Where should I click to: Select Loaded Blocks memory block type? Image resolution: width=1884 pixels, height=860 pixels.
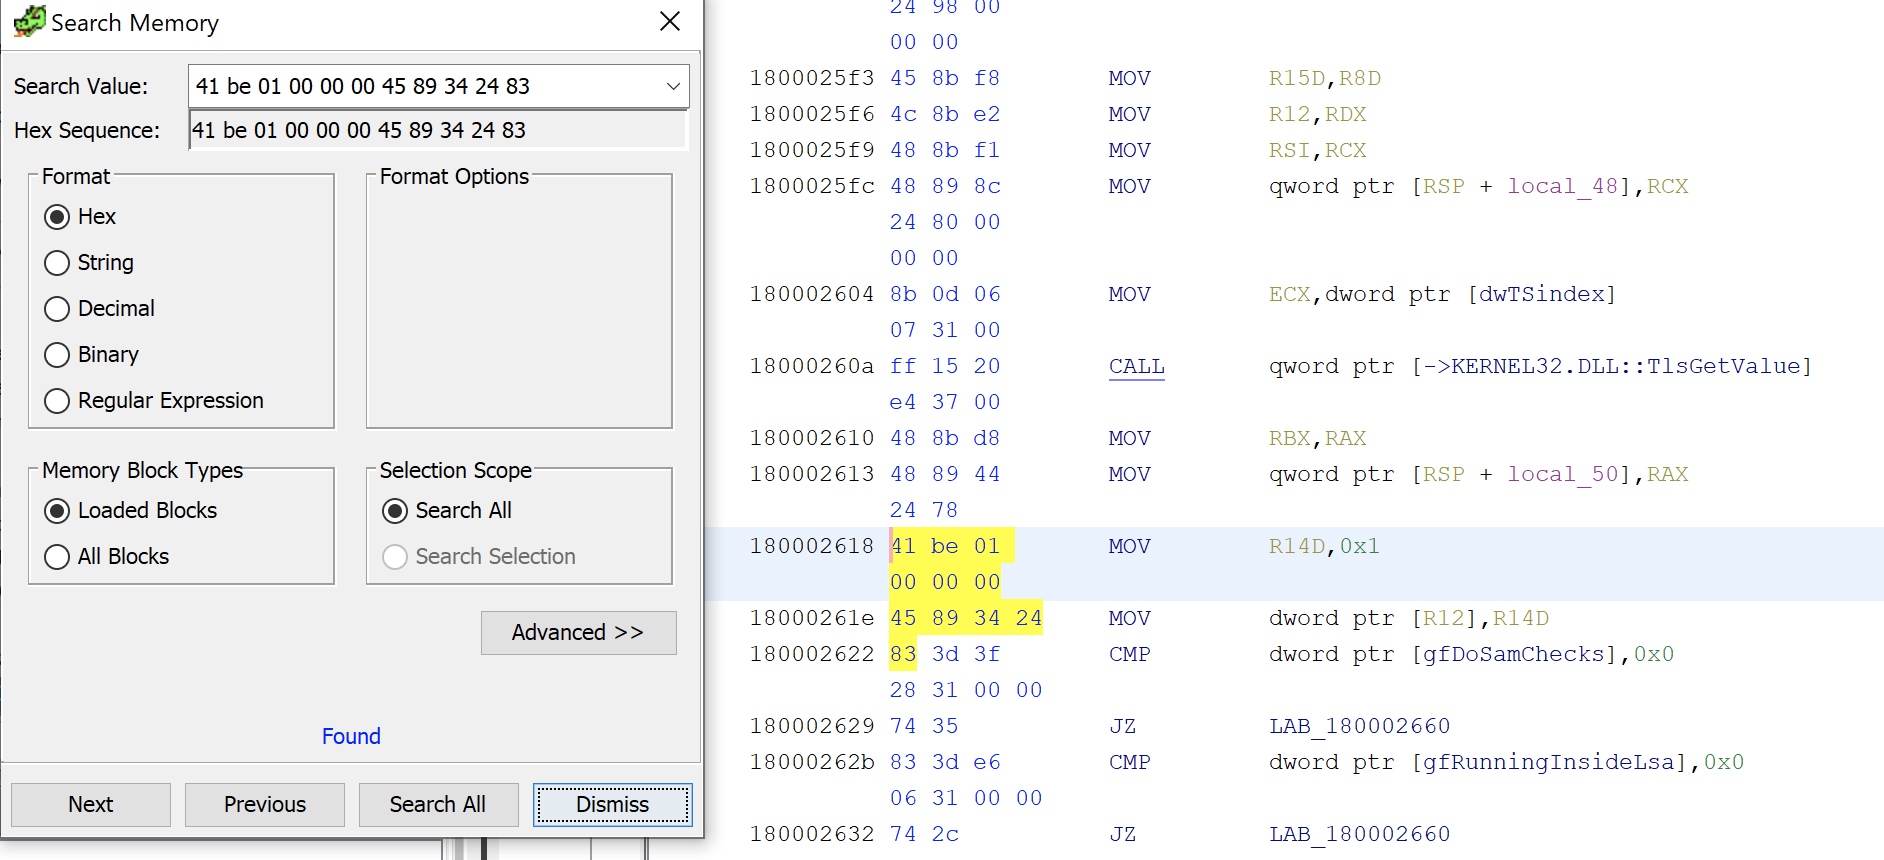pyautogui.click(x=57, y=511)
